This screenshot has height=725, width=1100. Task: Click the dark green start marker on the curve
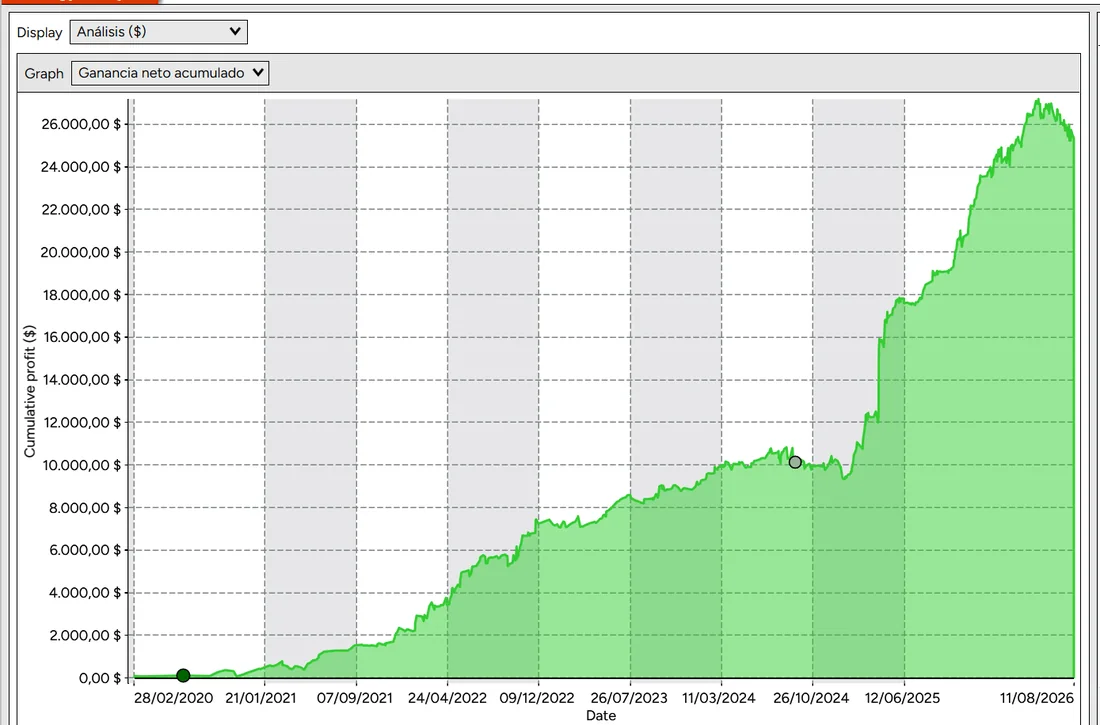click(183, 675)
